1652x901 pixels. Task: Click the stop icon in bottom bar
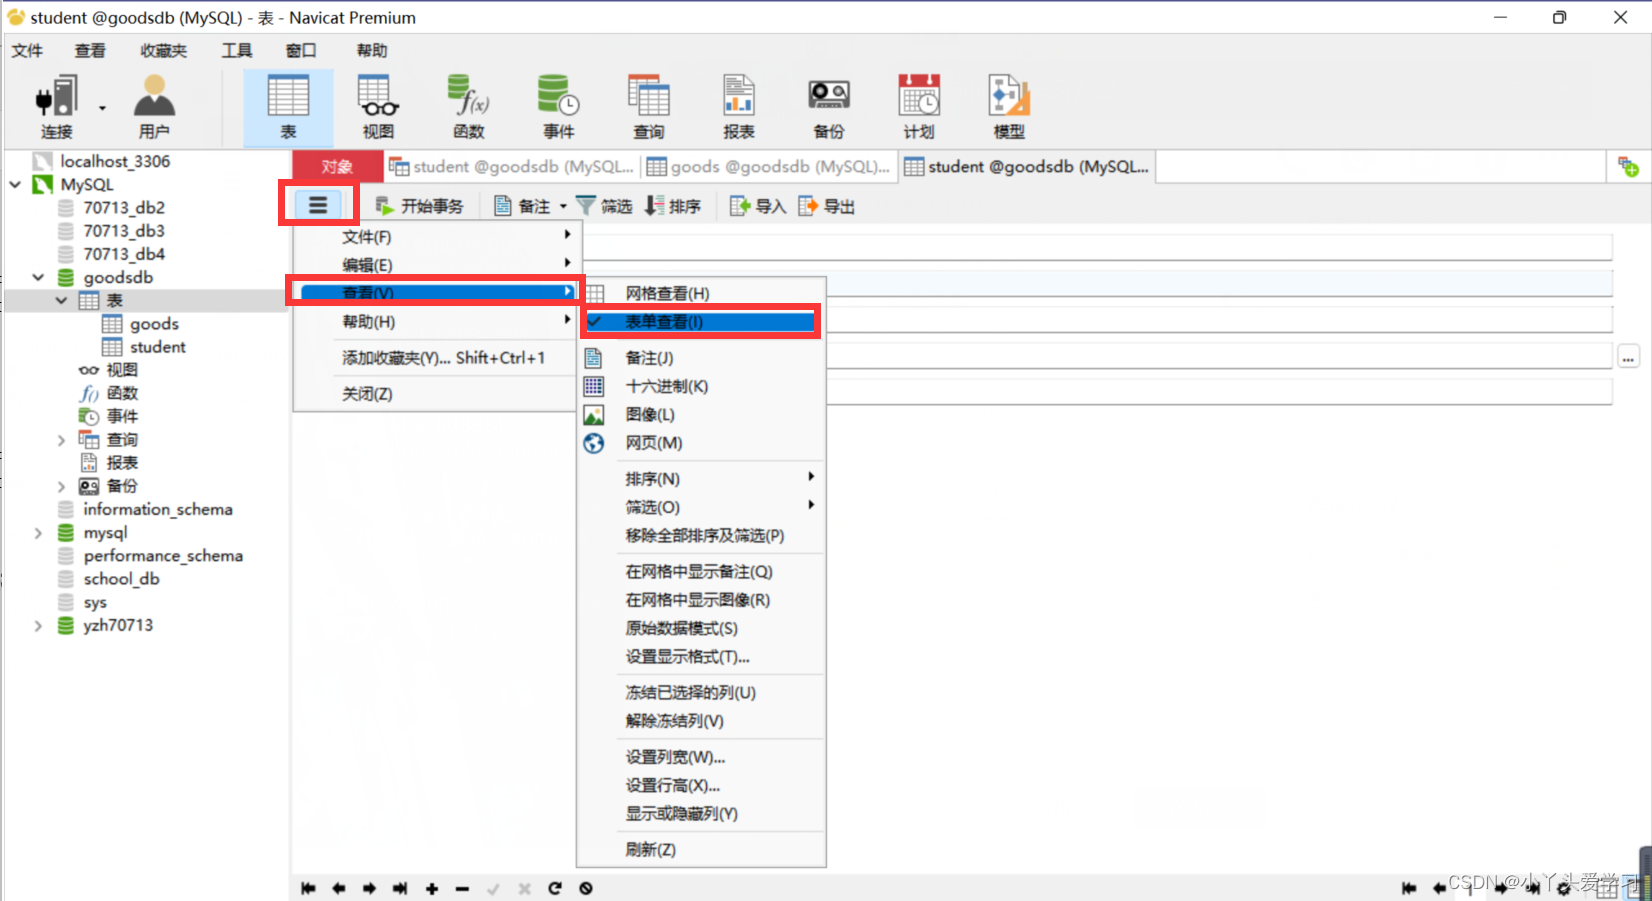pyautogui.click(x=586, y=888)
